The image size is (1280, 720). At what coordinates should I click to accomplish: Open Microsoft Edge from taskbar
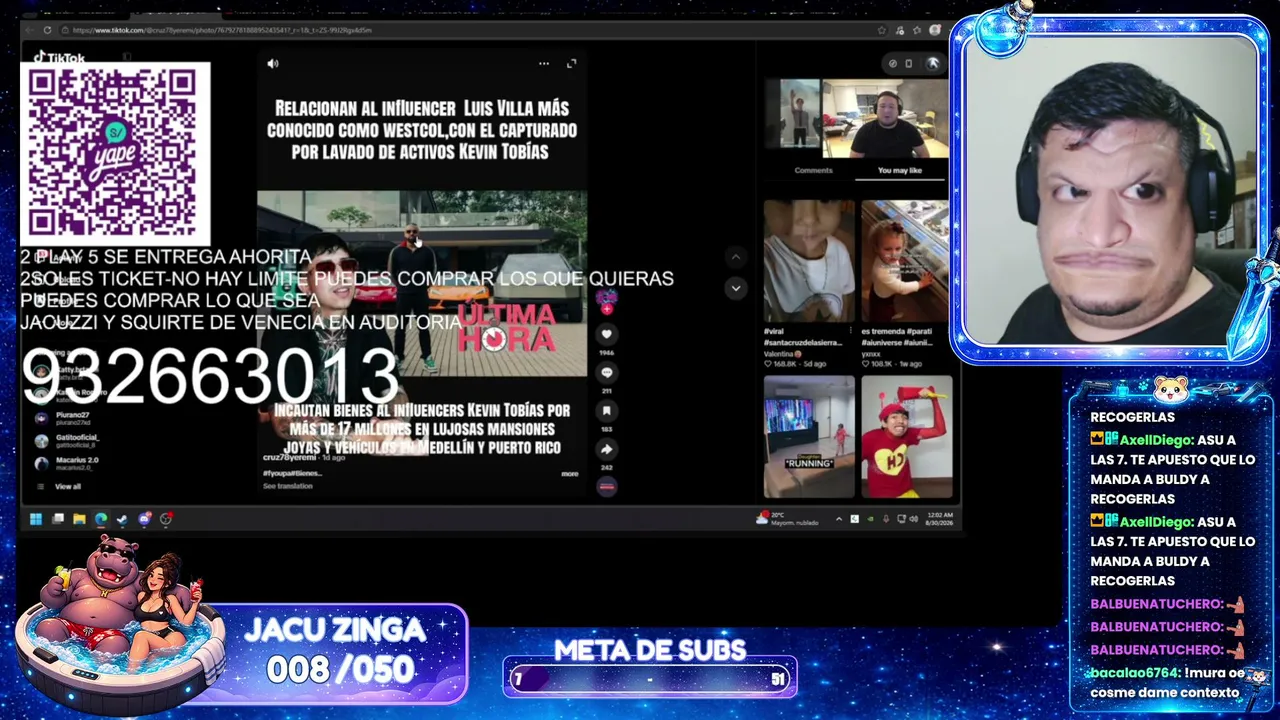point(101,518)
